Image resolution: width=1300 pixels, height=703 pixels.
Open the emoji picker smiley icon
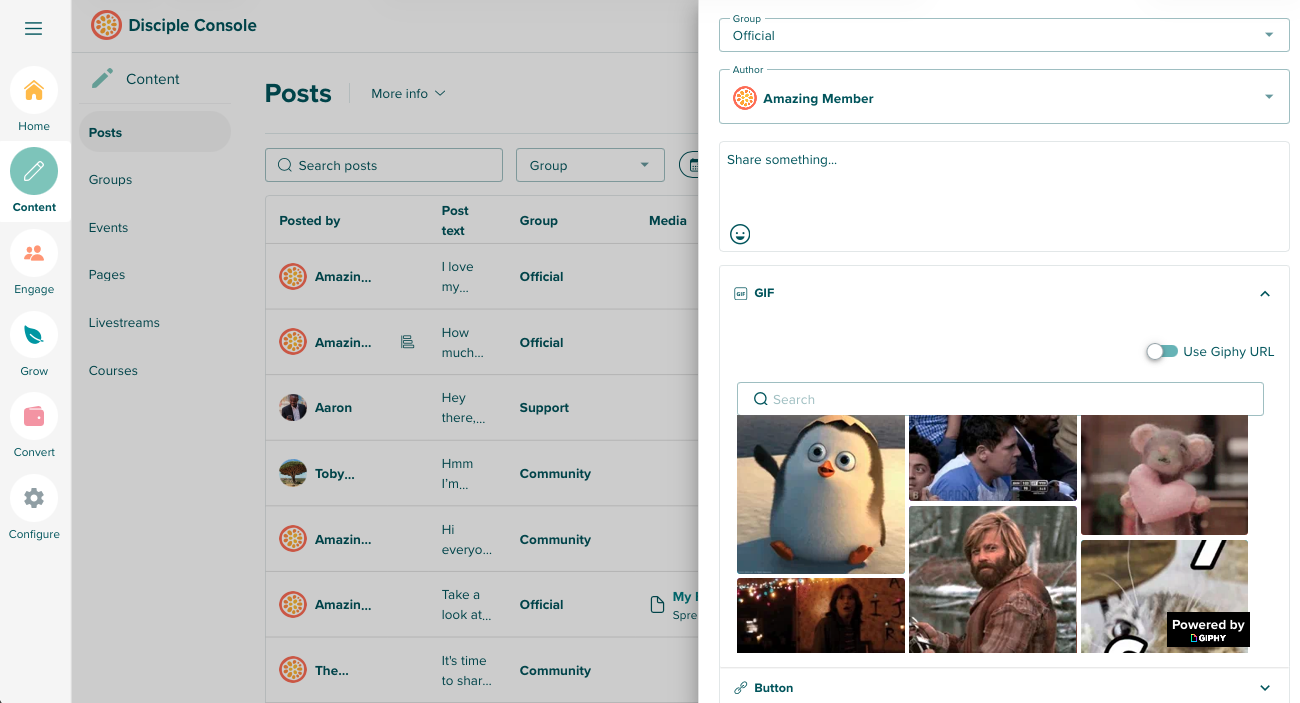point(740,234)
